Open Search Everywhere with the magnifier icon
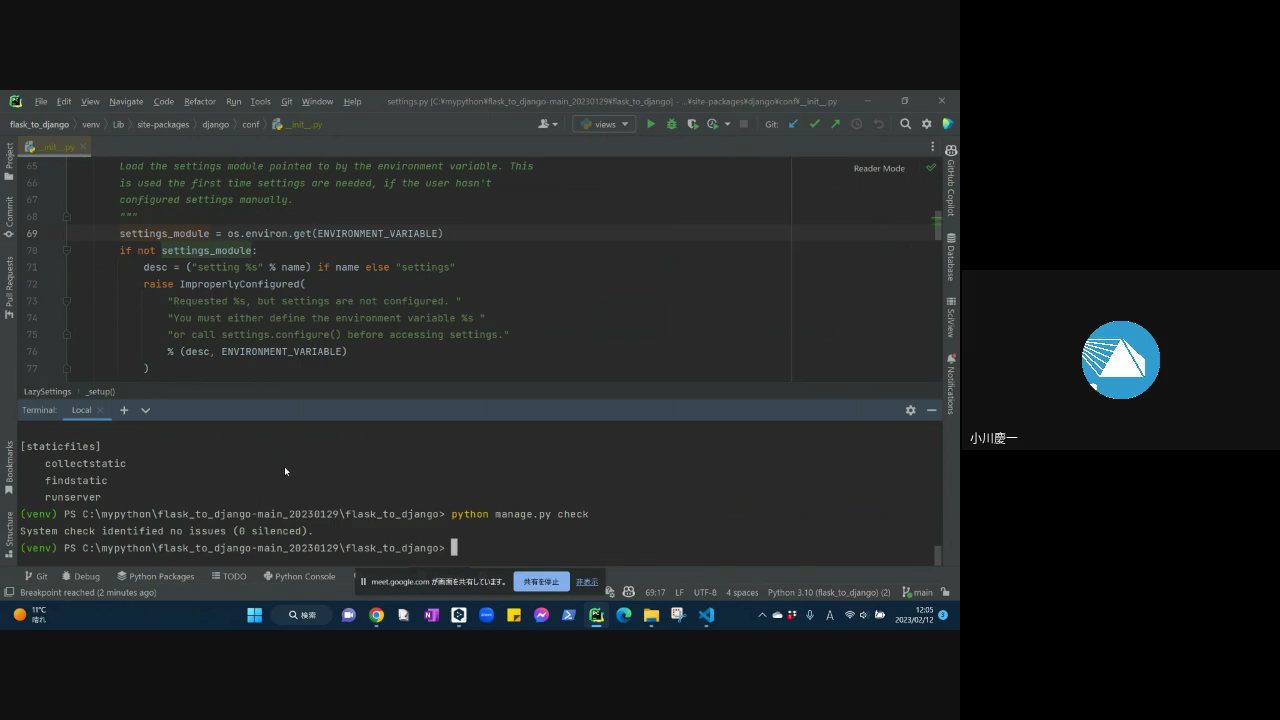The width and height of the screenshot is (1280, 720). [905, 124]
